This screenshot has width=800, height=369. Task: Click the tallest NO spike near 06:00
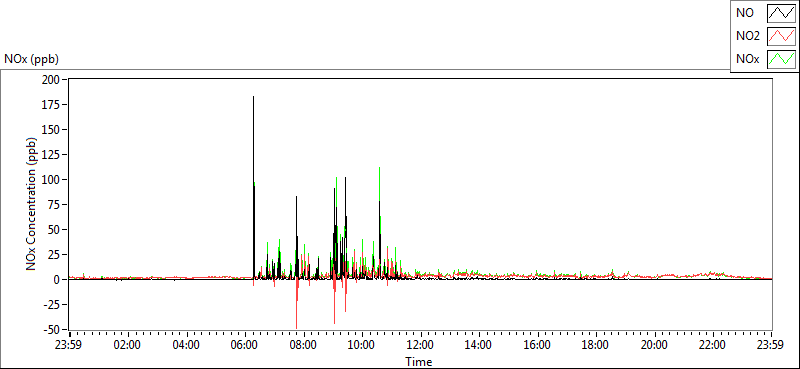[x=253, y=96]
